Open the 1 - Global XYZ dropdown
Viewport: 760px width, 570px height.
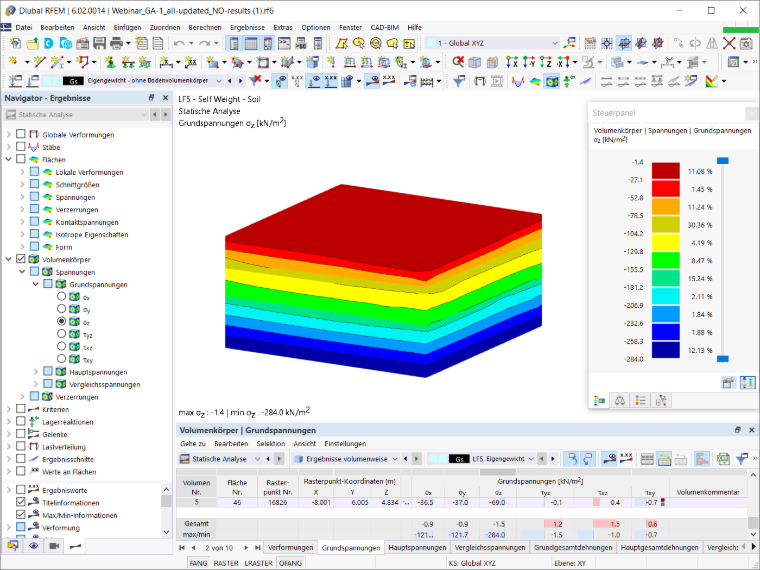(x=493, y=43)
